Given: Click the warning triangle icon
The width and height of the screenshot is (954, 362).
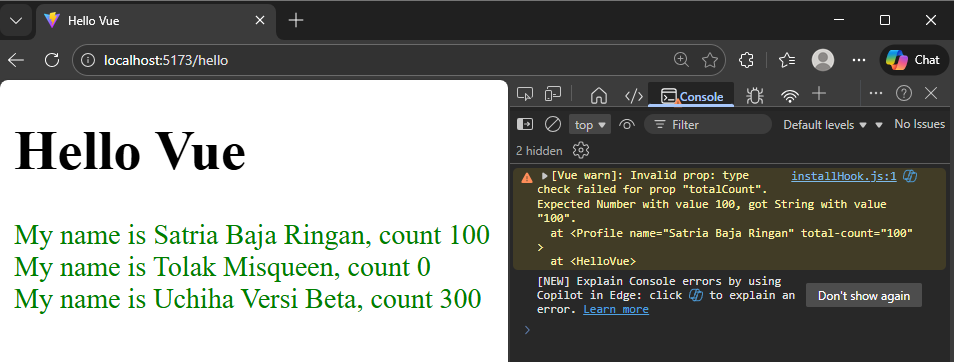Looking at the screenshot, I should (527, 177).
